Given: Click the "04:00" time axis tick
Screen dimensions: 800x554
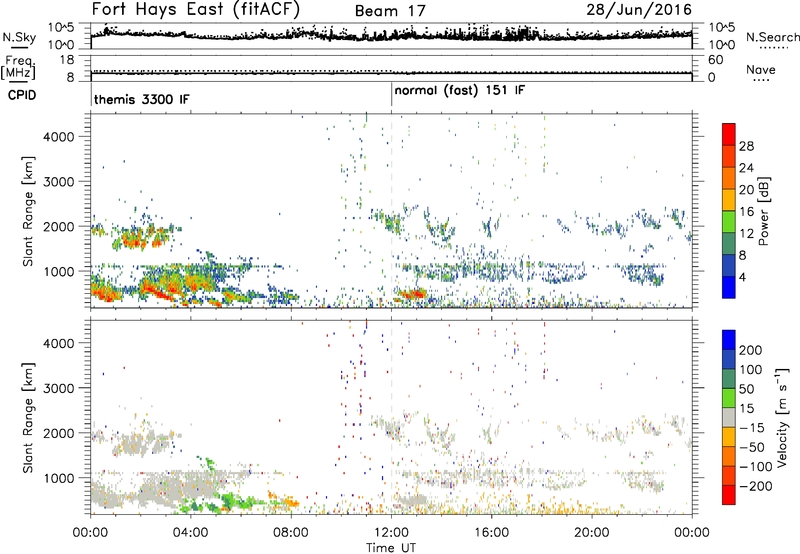Looking at the screenshot, I should 190,533.
